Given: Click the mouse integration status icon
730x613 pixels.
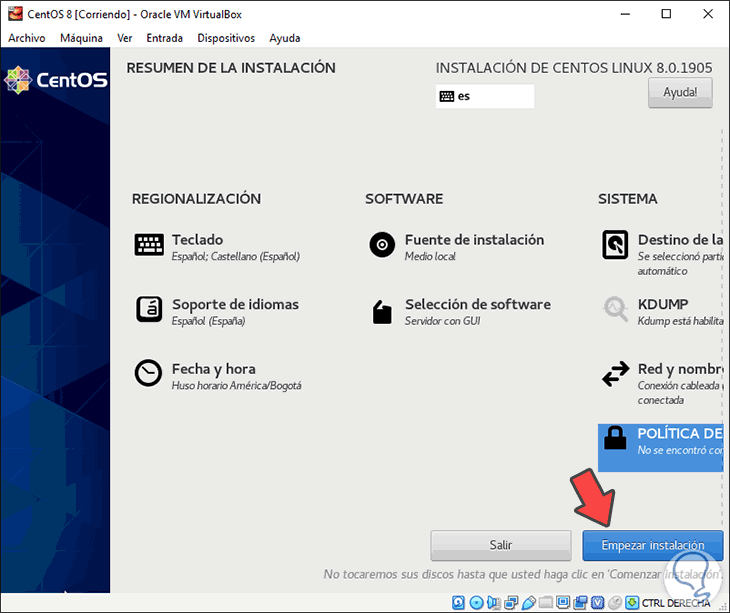Looking at the screenshot, I should click(615, 603).
